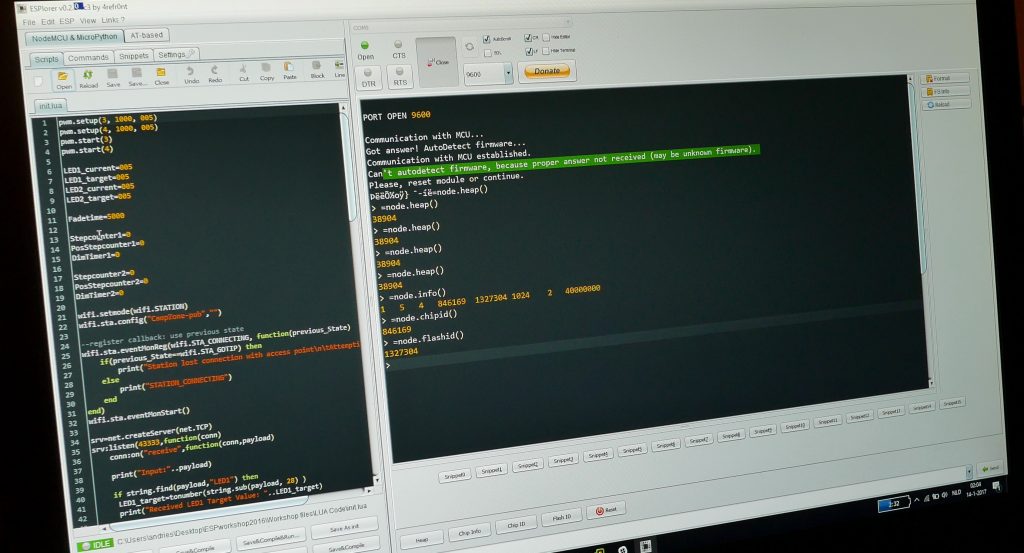This screenshot has width=1024, height=553.
Task: Click the Save As init button
Action: [x=344, y=528]
